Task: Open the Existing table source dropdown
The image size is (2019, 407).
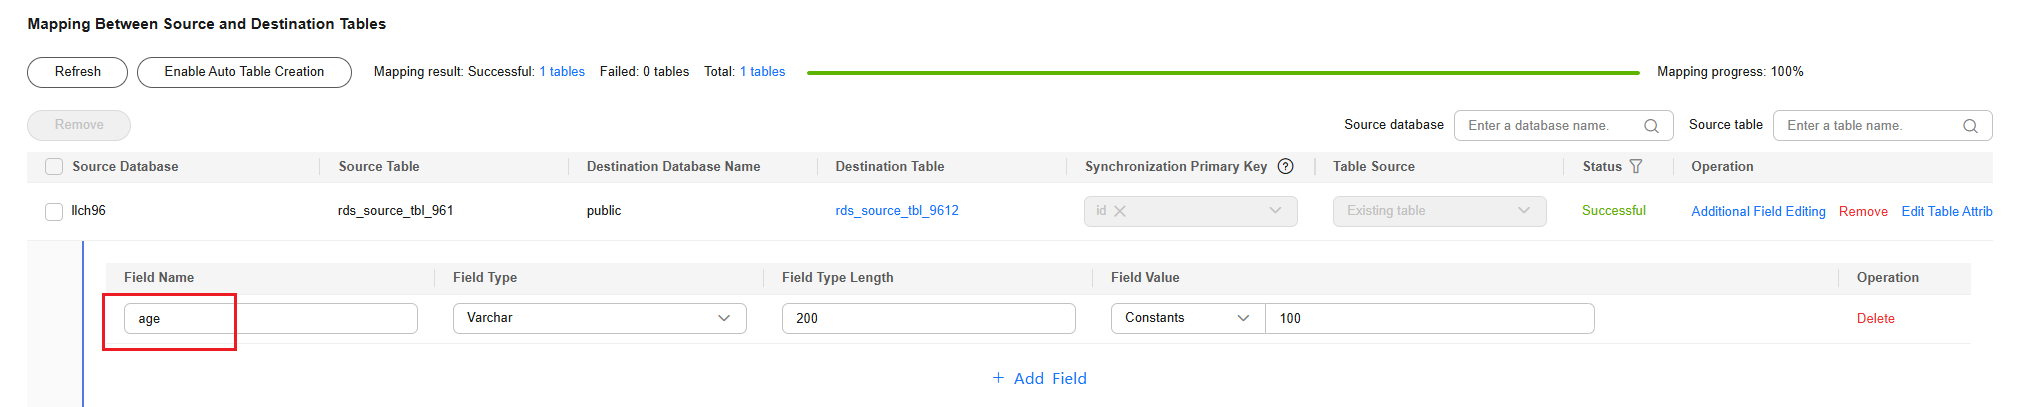Action: tap(1523, 211)
